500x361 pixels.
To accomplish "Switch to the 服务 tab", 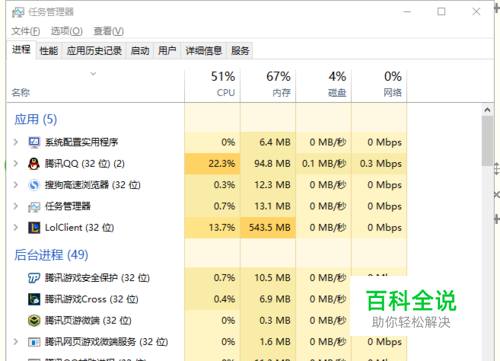I will click(240, 51).
